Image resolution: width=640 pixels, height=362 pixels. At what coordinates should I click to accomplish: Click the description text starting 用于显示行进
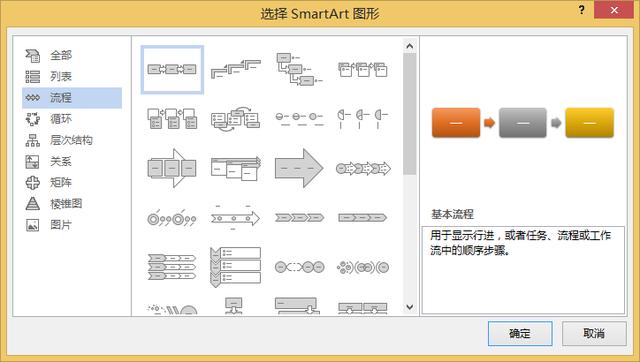pyautogui.click(x=520, y=243)
